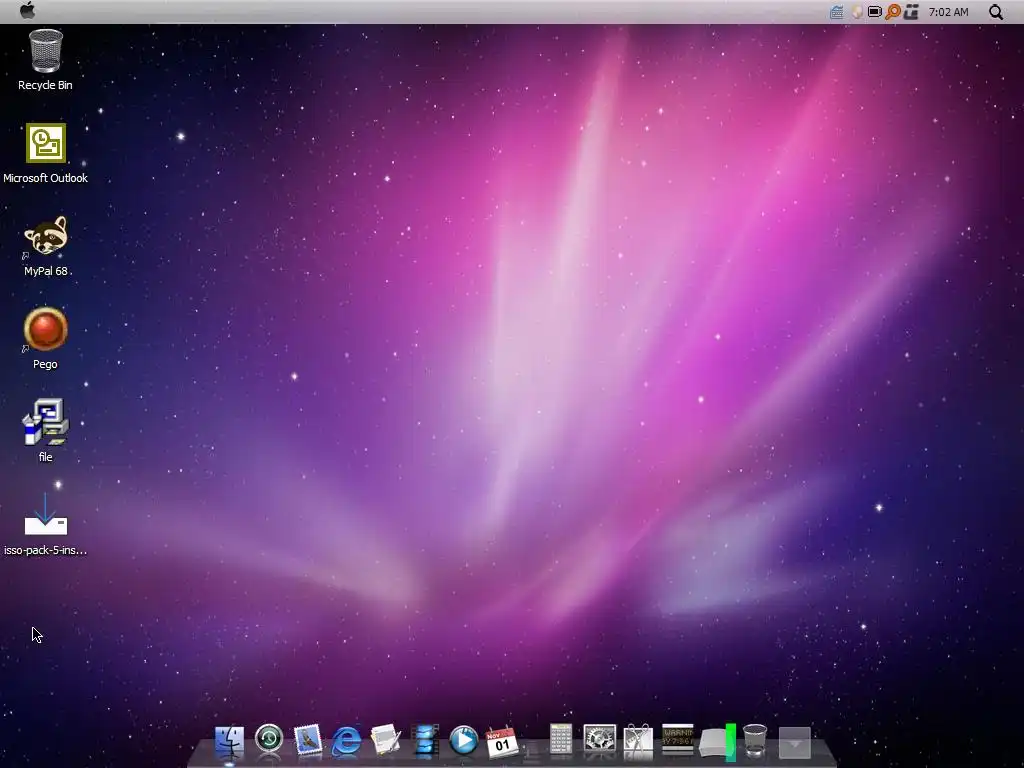Launch Internet Explorer from the dock

(x=346, y=741)
